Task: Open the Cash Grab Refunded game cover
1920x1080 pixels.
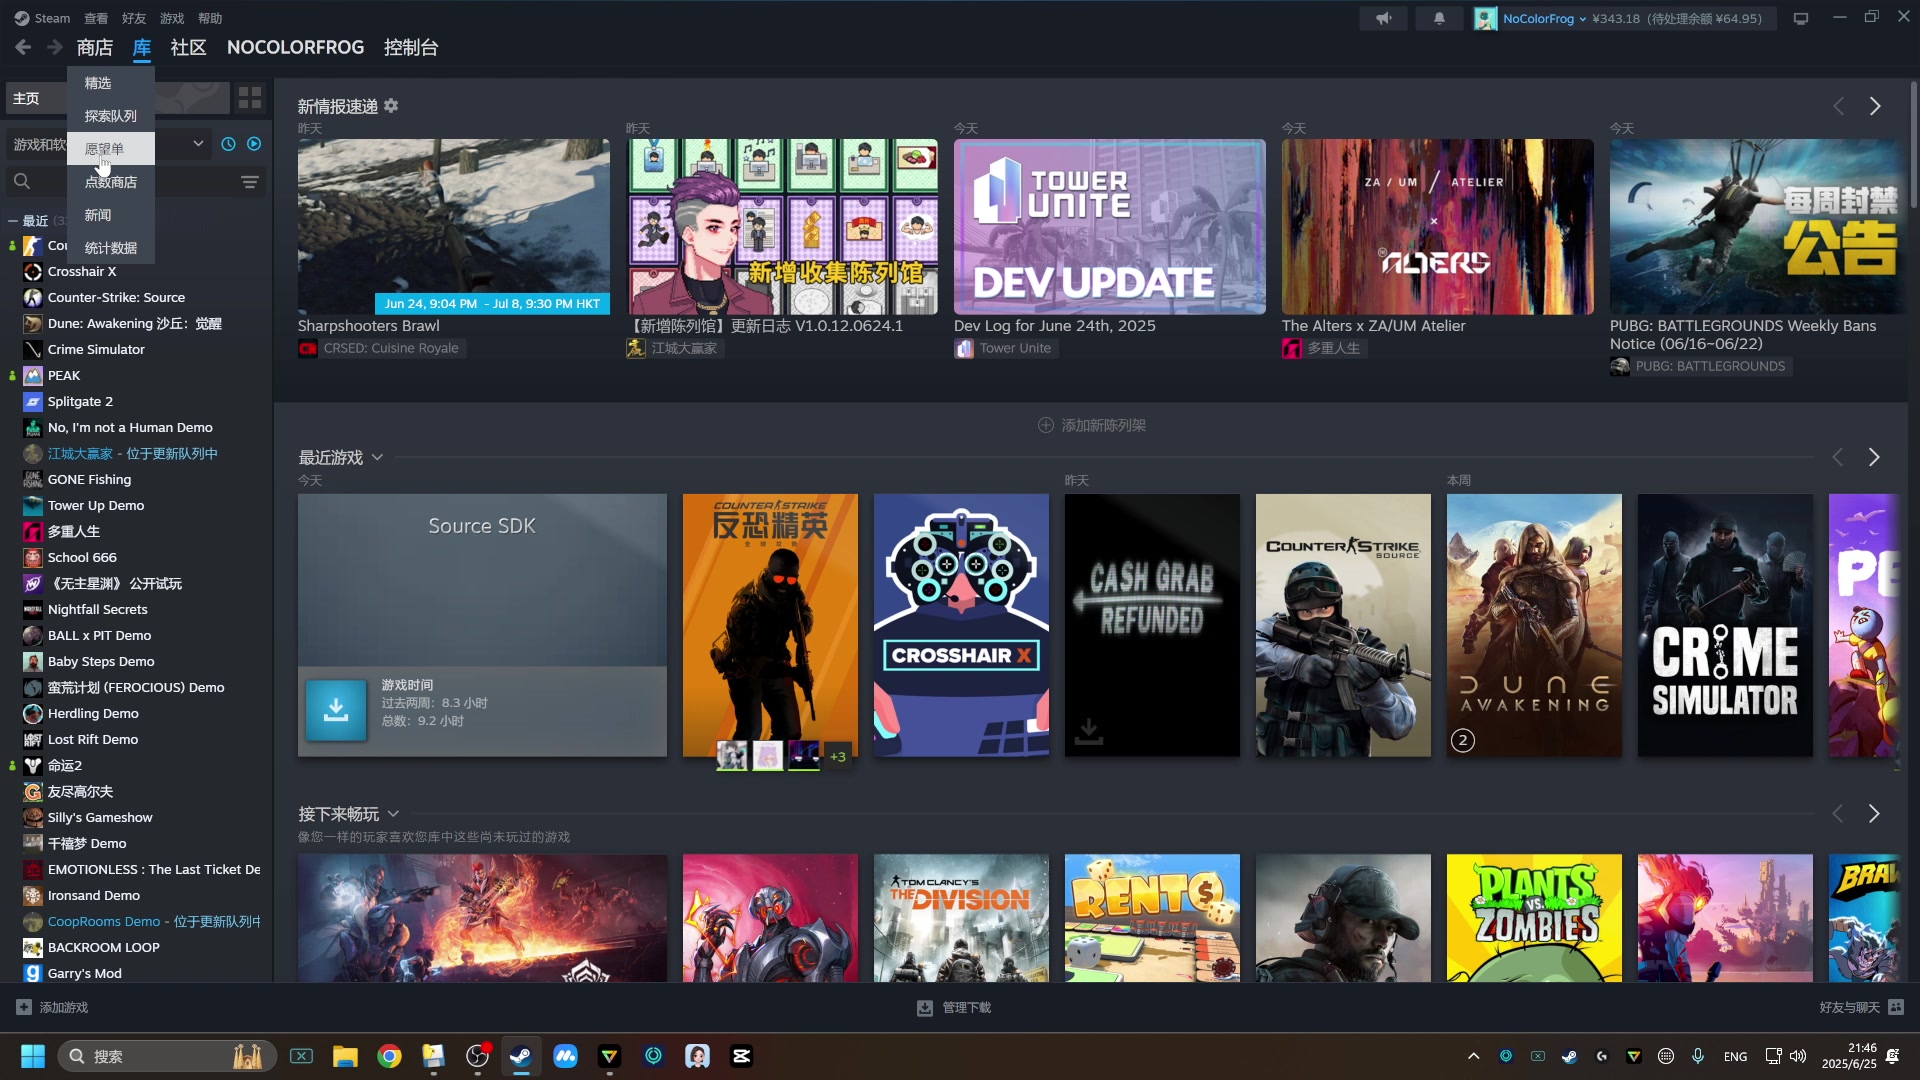Action: [x=1152, y=625]
